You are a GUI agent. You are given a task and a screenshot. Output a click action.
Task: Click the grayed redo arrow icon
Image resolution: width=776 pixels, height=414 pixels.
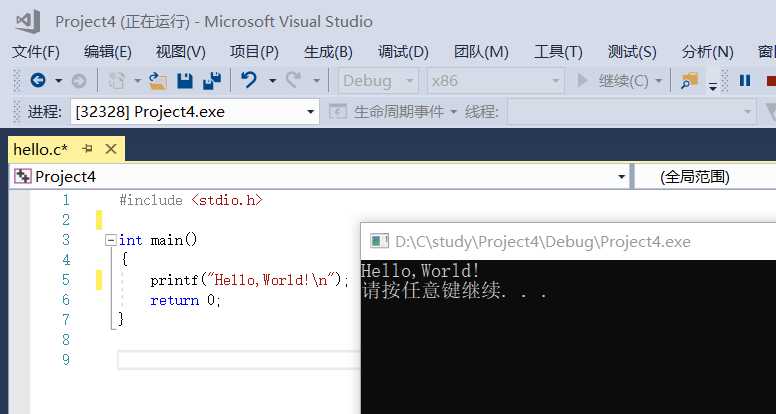click(x=293, y=80)
